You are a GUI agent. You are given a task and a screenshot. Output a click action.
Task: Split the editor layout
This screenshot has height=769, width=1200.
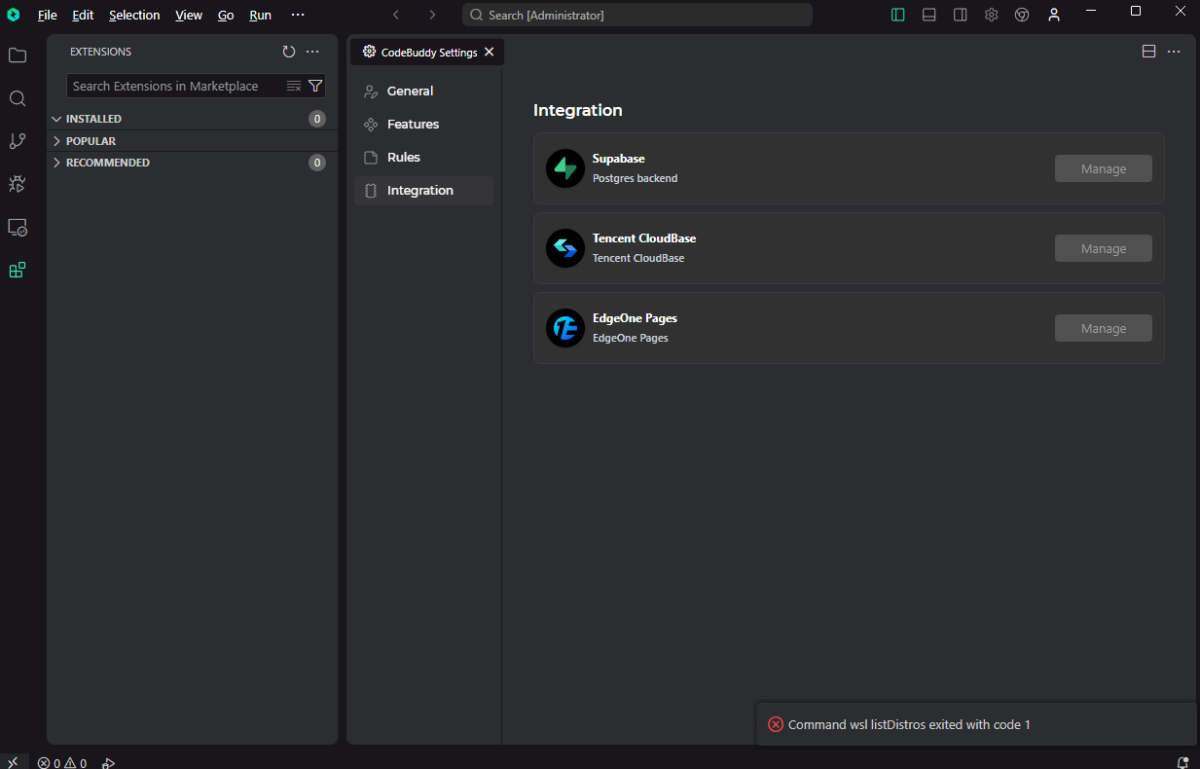(x=1149, y=52)
